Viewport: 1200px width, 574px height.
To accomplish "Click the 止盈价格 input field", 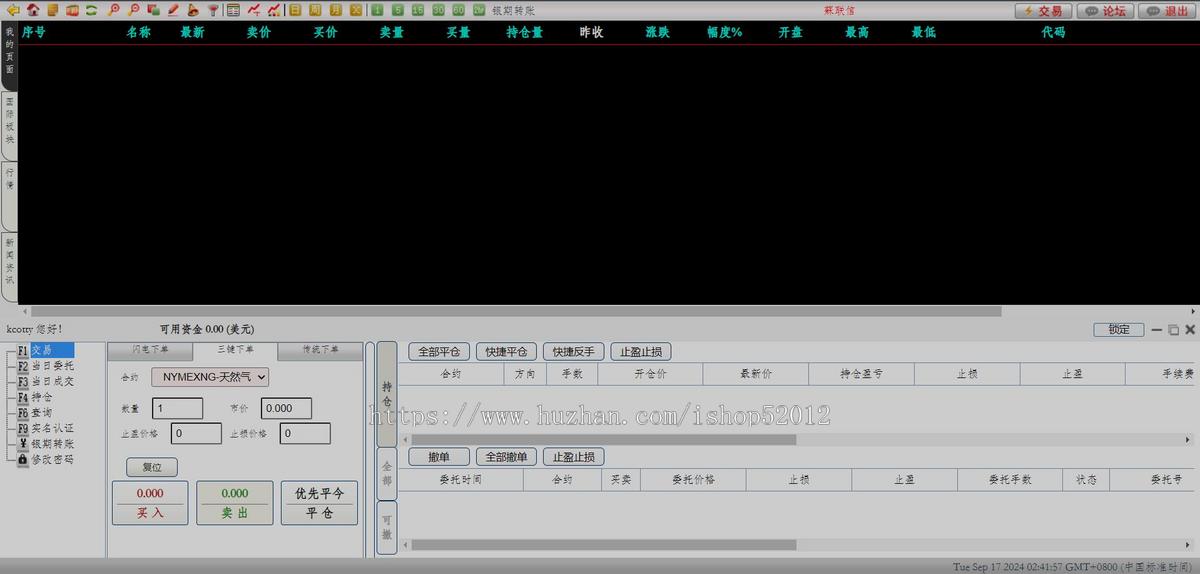I will pos(196,433).
